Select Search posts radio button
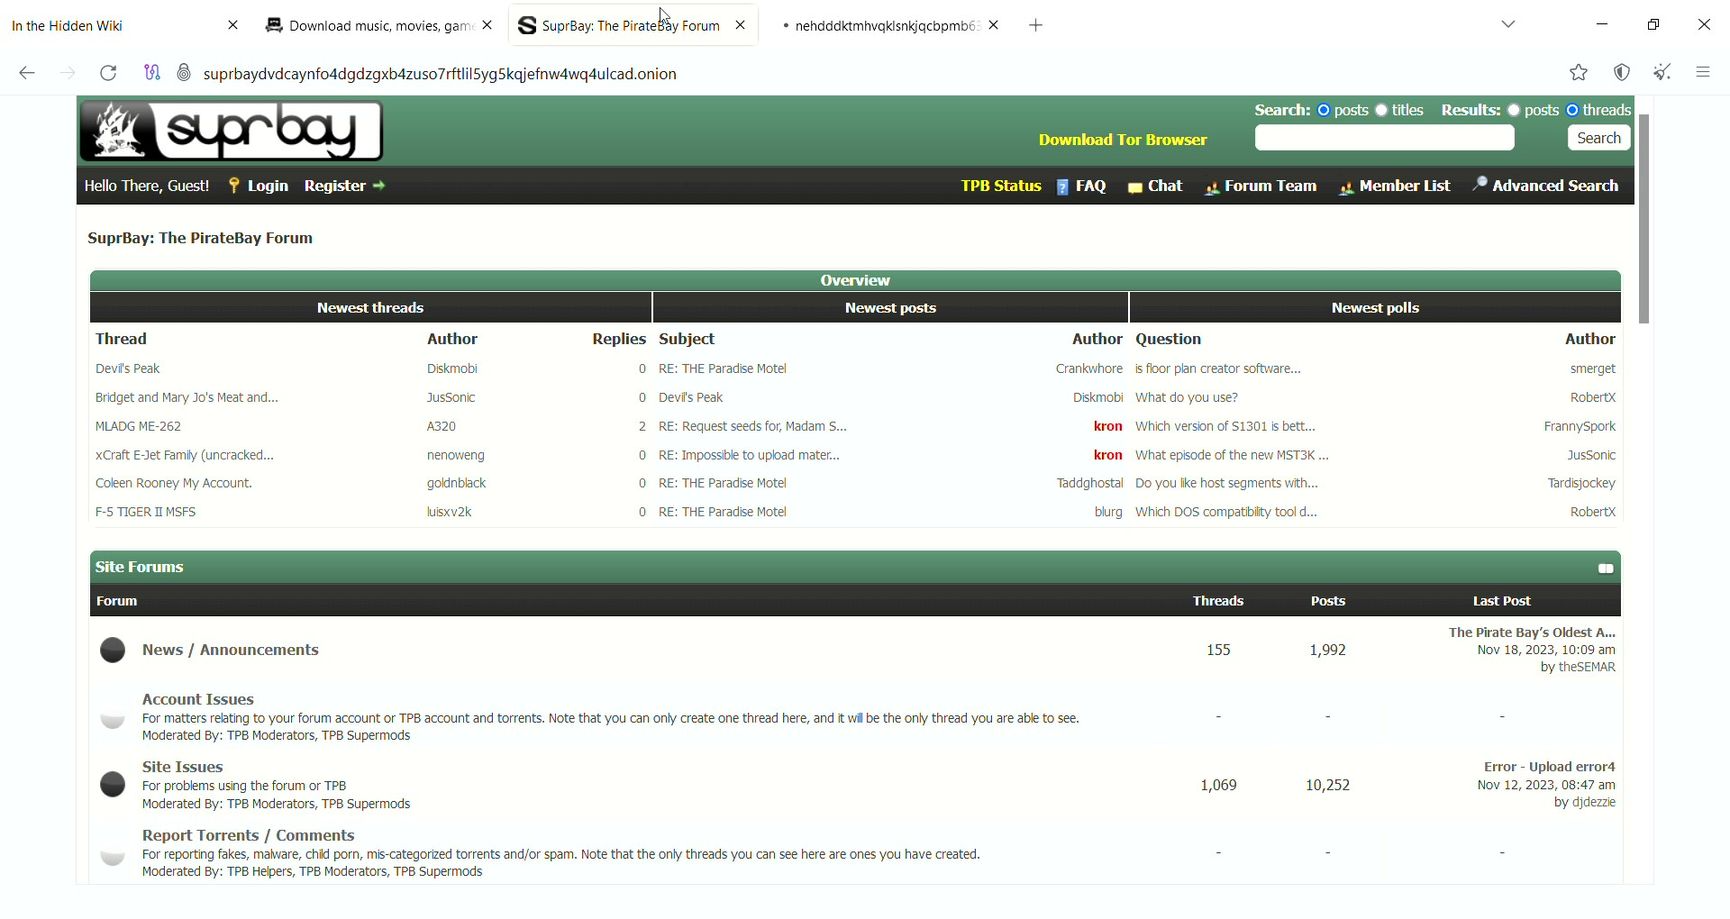Image resolution: width=1730 pixels, height=919 pixels. [1323, 110]
